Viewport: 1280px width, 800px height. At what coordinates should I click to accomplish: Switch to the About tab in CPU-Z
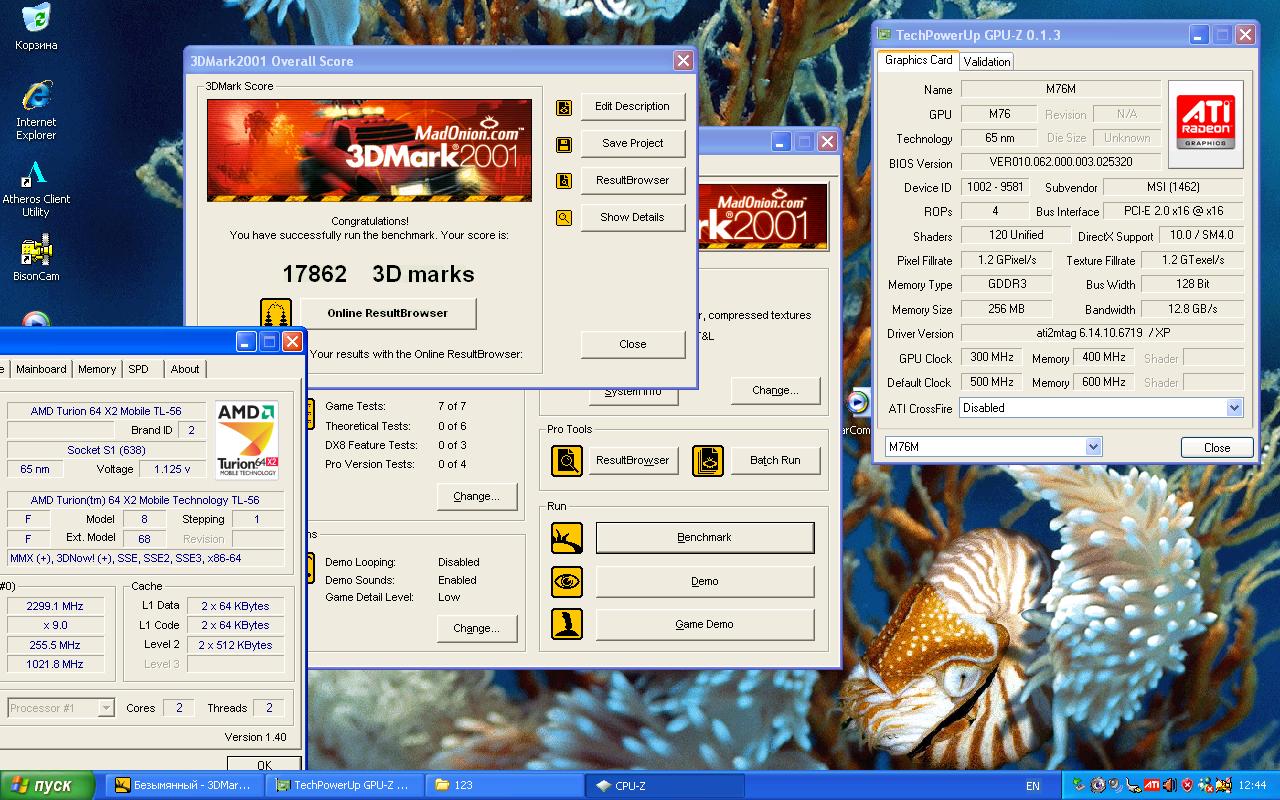tap(185, 369)
